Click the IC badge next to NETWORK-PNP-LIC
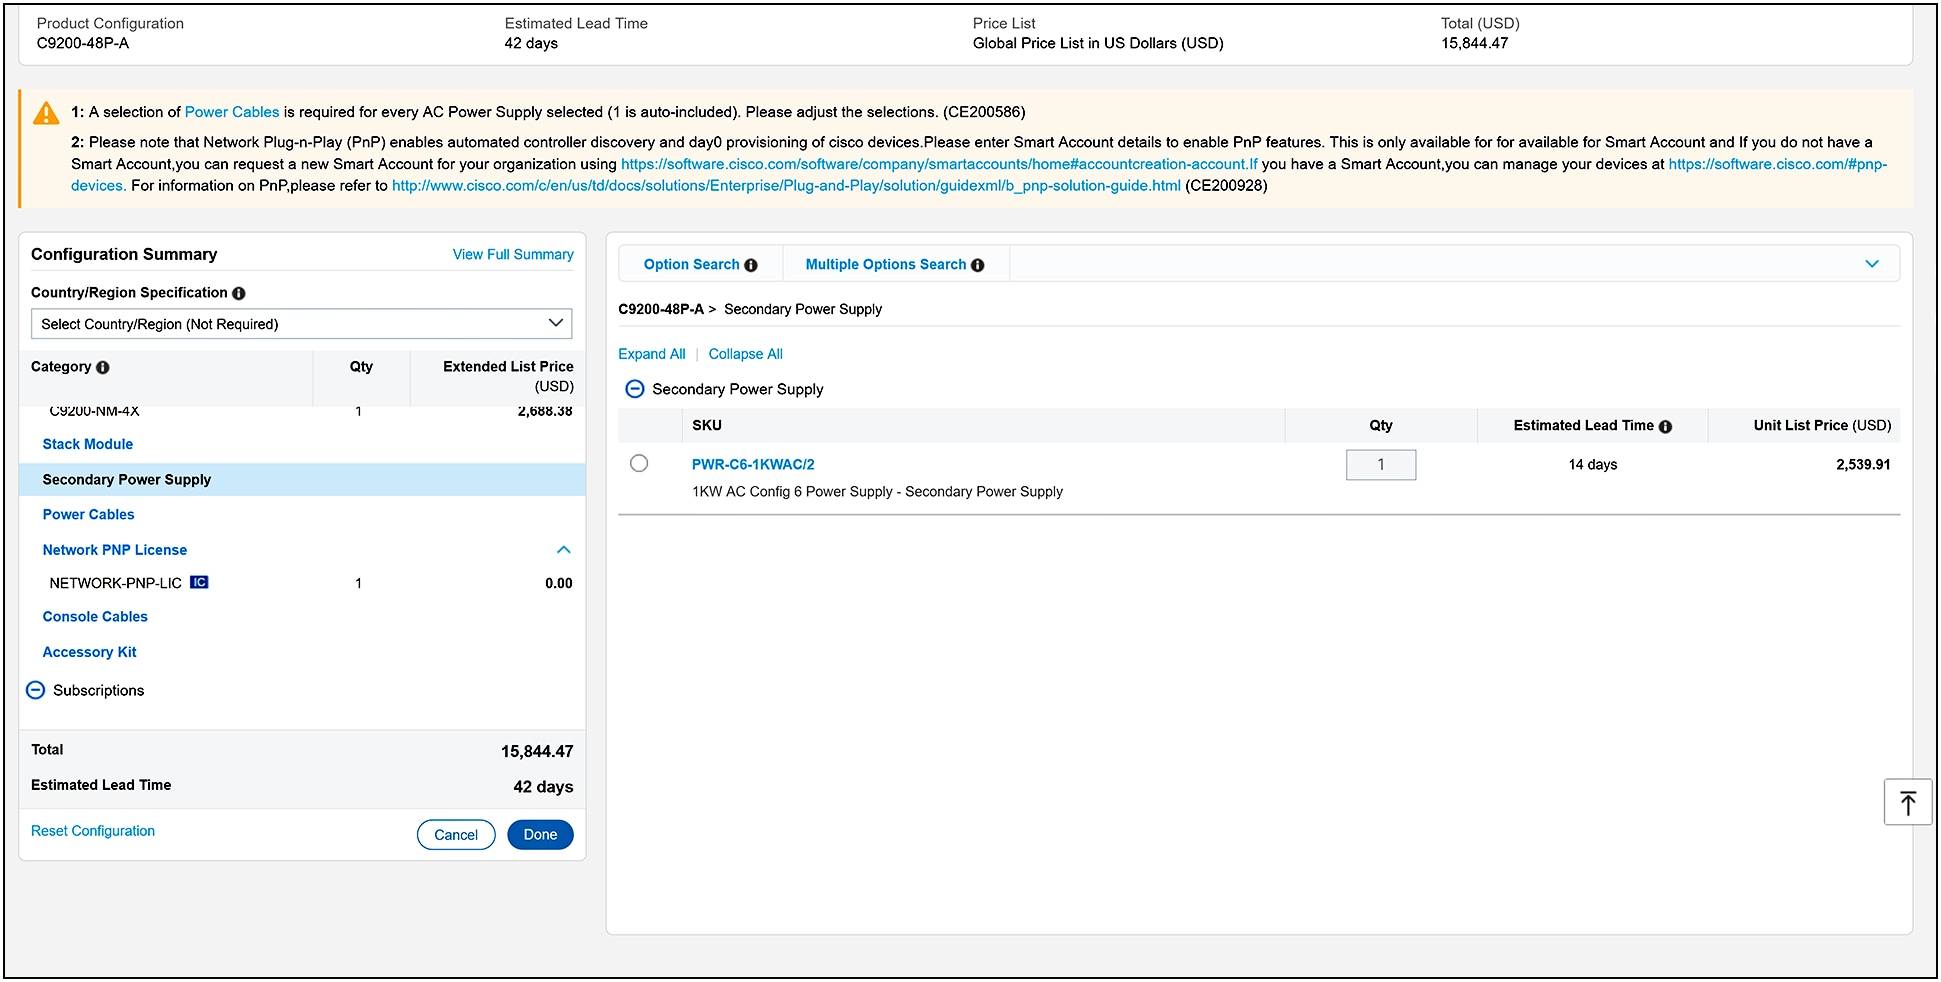Screen dimensions: 1941x982 [x=199, y=582]
